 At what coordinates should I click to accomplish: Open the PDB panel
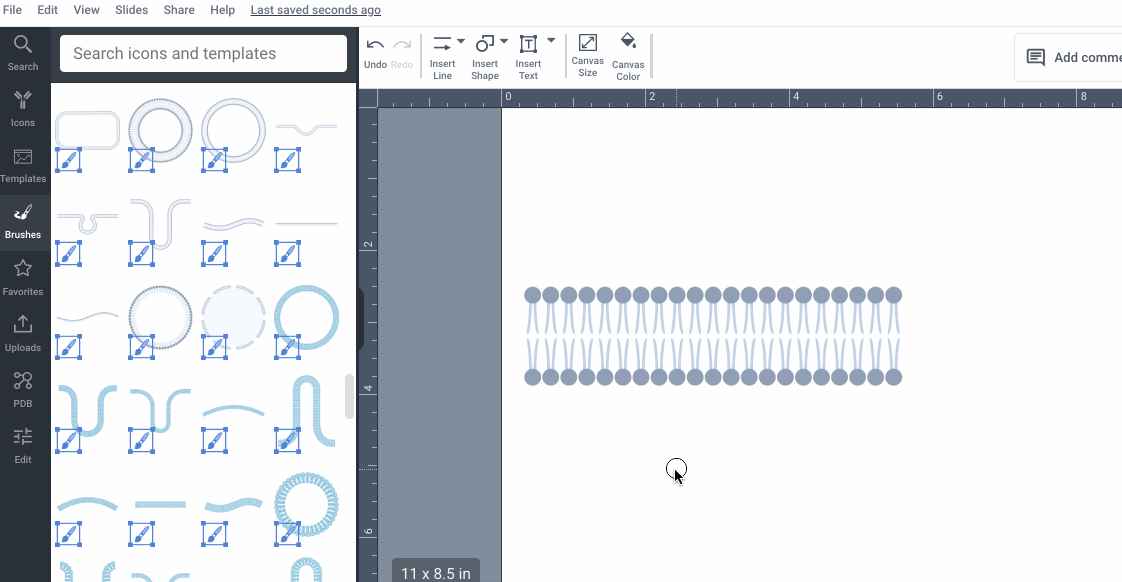[x=23, y=390]
